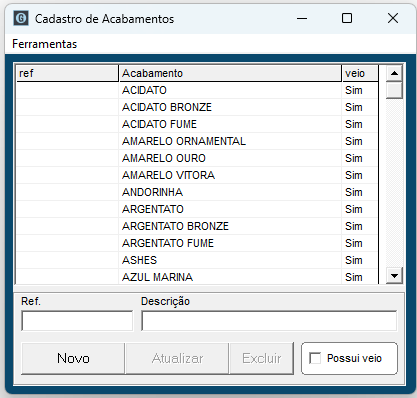
Task: Click the veio column header
Action: tap(360, 73)
